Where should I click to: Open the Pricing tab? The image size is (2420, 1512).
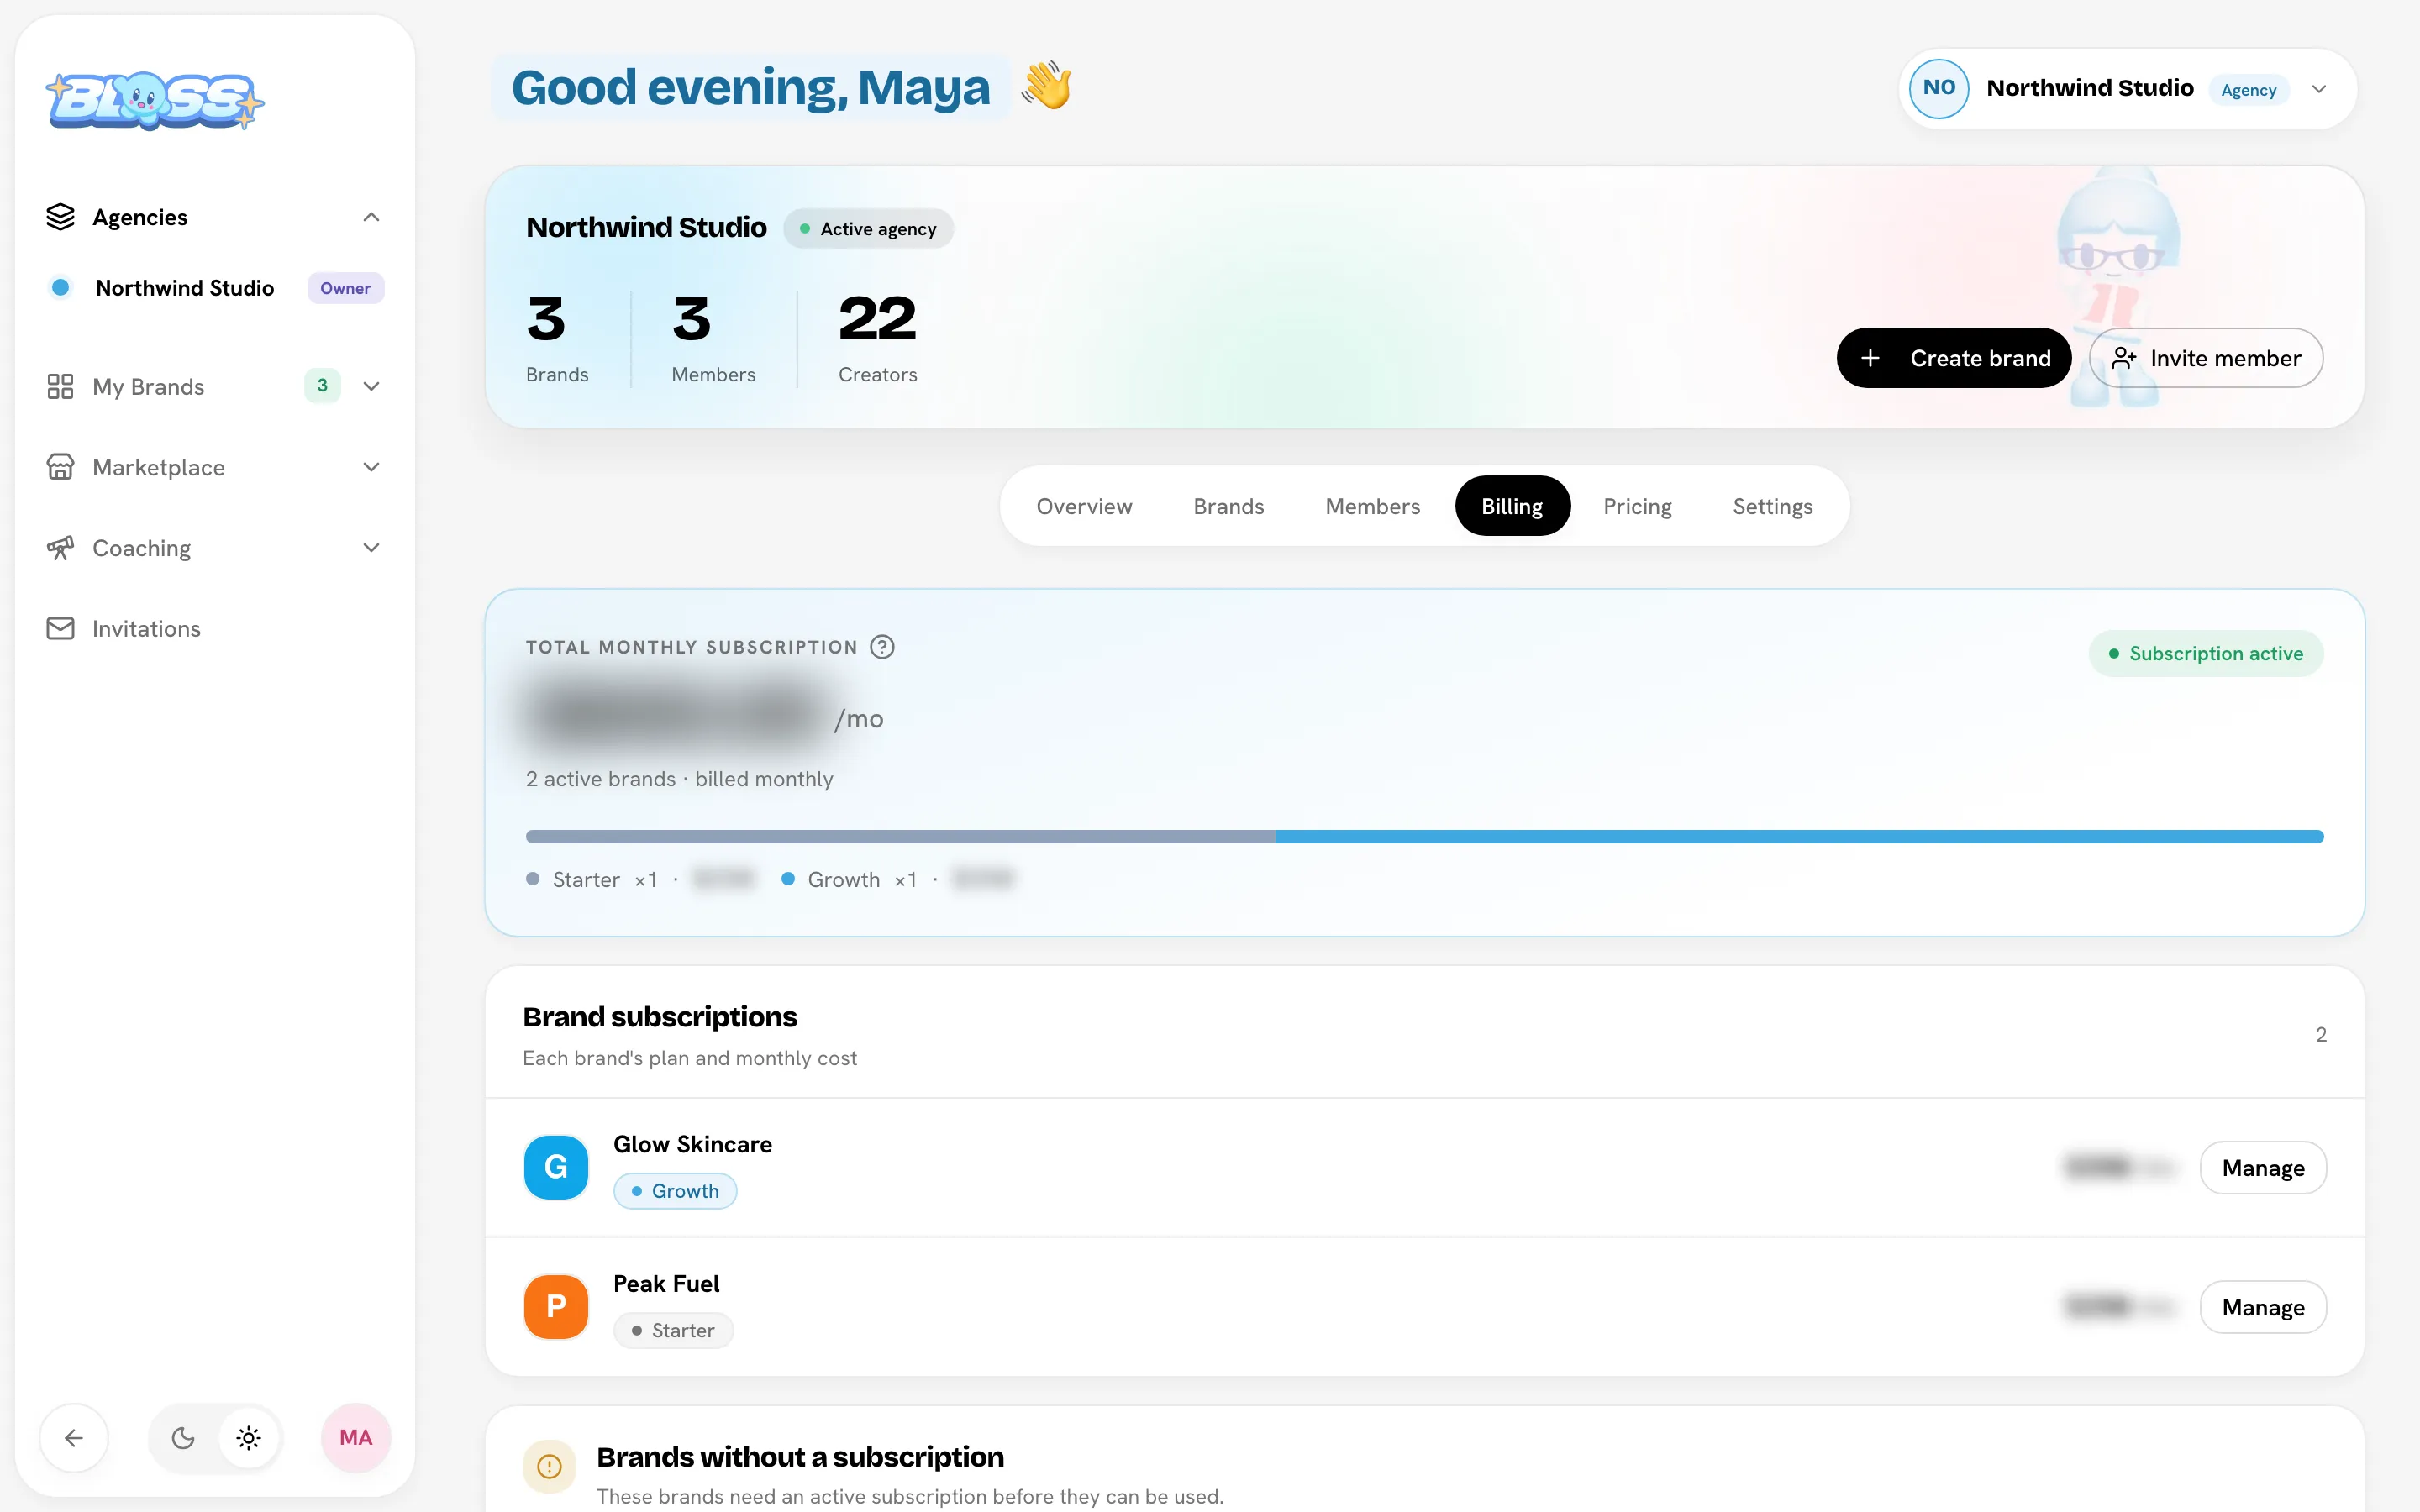pyautogui.click(x=1637, y=506)
